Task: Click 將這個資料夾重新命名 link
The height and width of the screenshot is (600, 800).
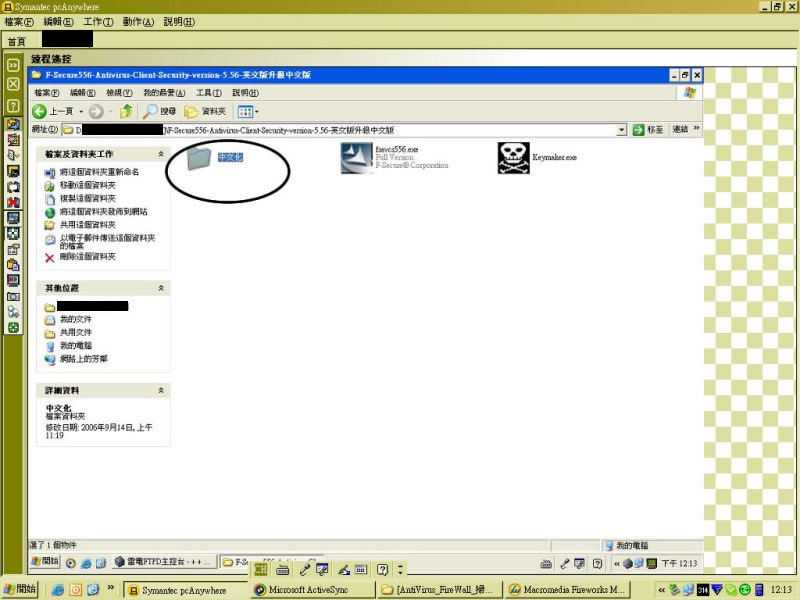Action: click(99, 172)
